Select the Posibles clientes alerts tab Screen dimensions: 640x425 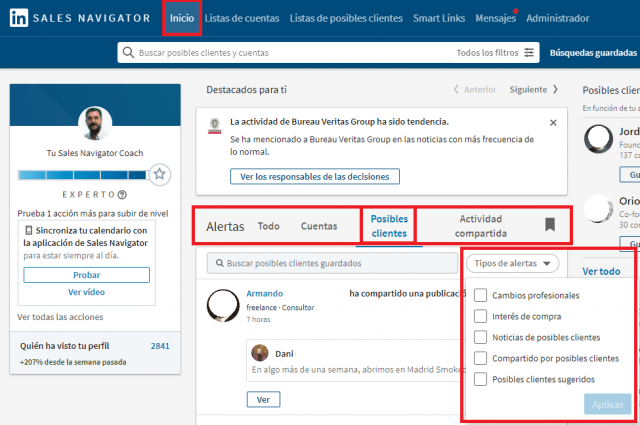tap(389, 226)
